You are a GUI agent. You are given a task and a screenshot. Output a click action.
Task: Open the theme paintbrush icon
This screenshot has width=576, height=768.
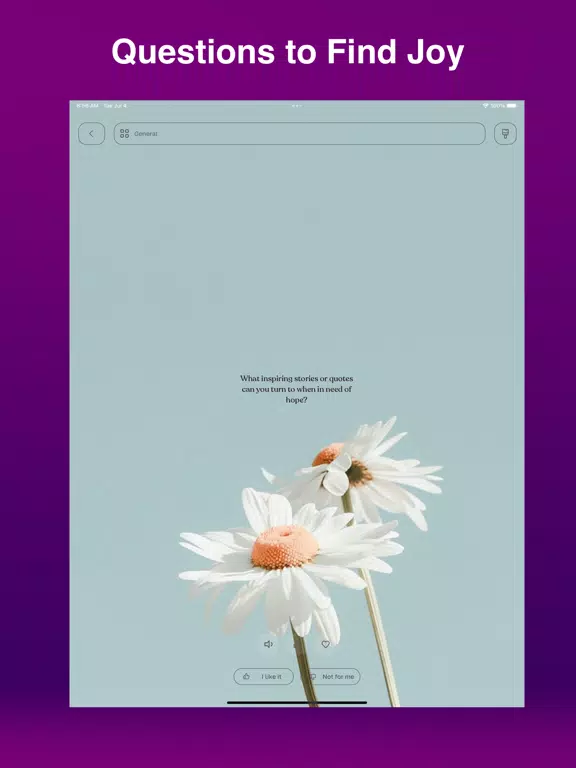[x=505, y=133]
